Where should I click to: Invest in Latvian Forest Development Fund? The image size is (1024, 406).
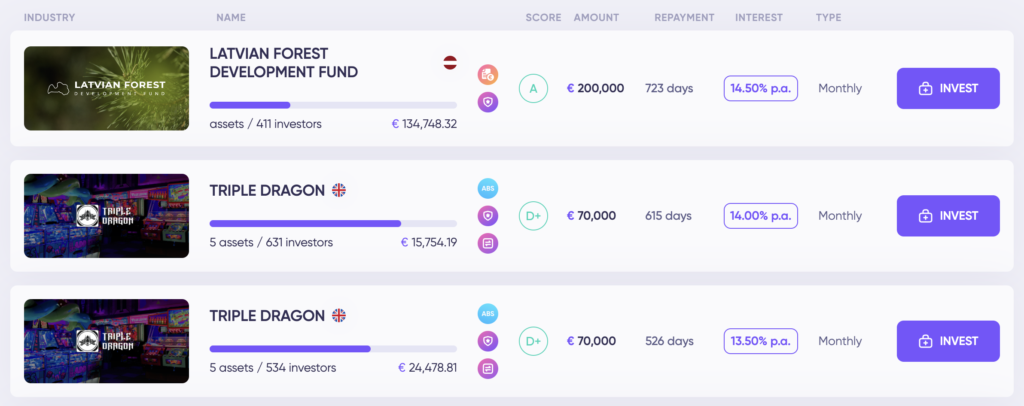[948, 88]
